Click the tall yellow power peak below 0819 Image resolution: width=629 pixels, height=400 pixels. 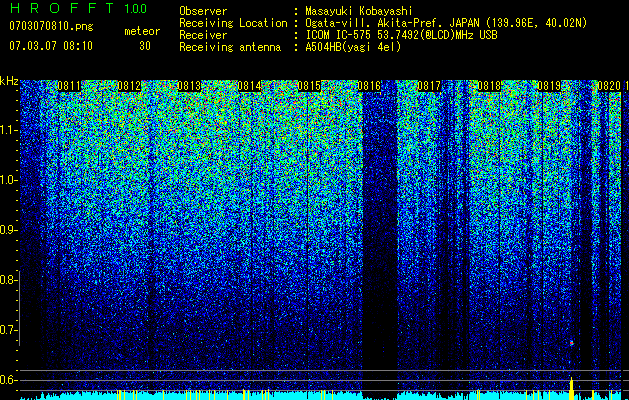[x=572, y=388]
